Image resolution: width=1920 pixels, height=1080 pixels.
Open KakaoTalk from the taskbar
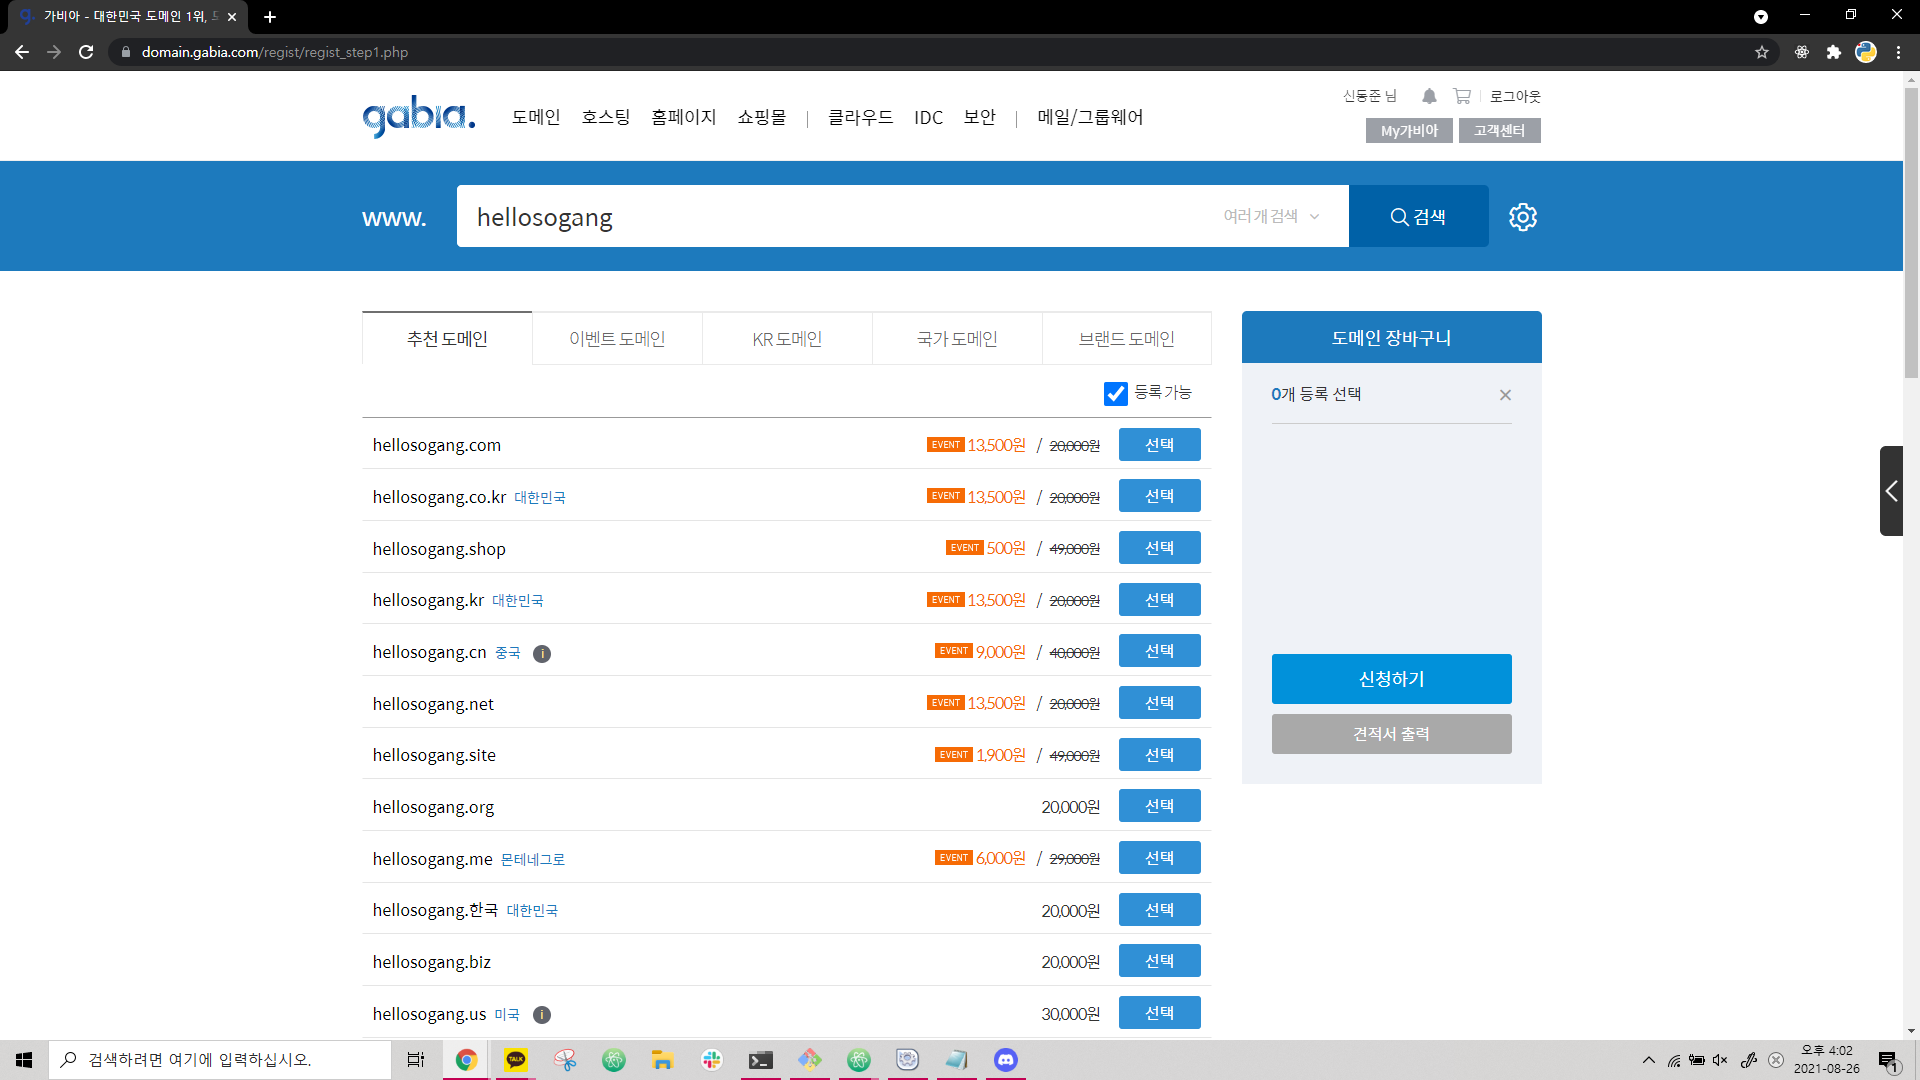[x=516, y=1060]
